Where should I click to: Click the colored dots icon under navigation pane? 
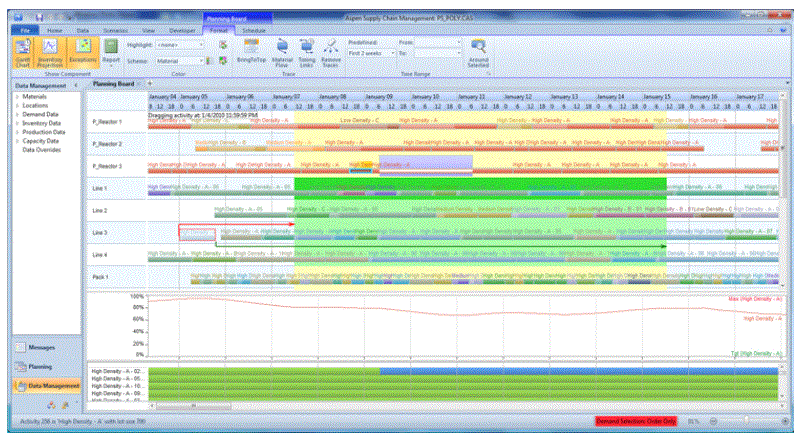point(51,405)
